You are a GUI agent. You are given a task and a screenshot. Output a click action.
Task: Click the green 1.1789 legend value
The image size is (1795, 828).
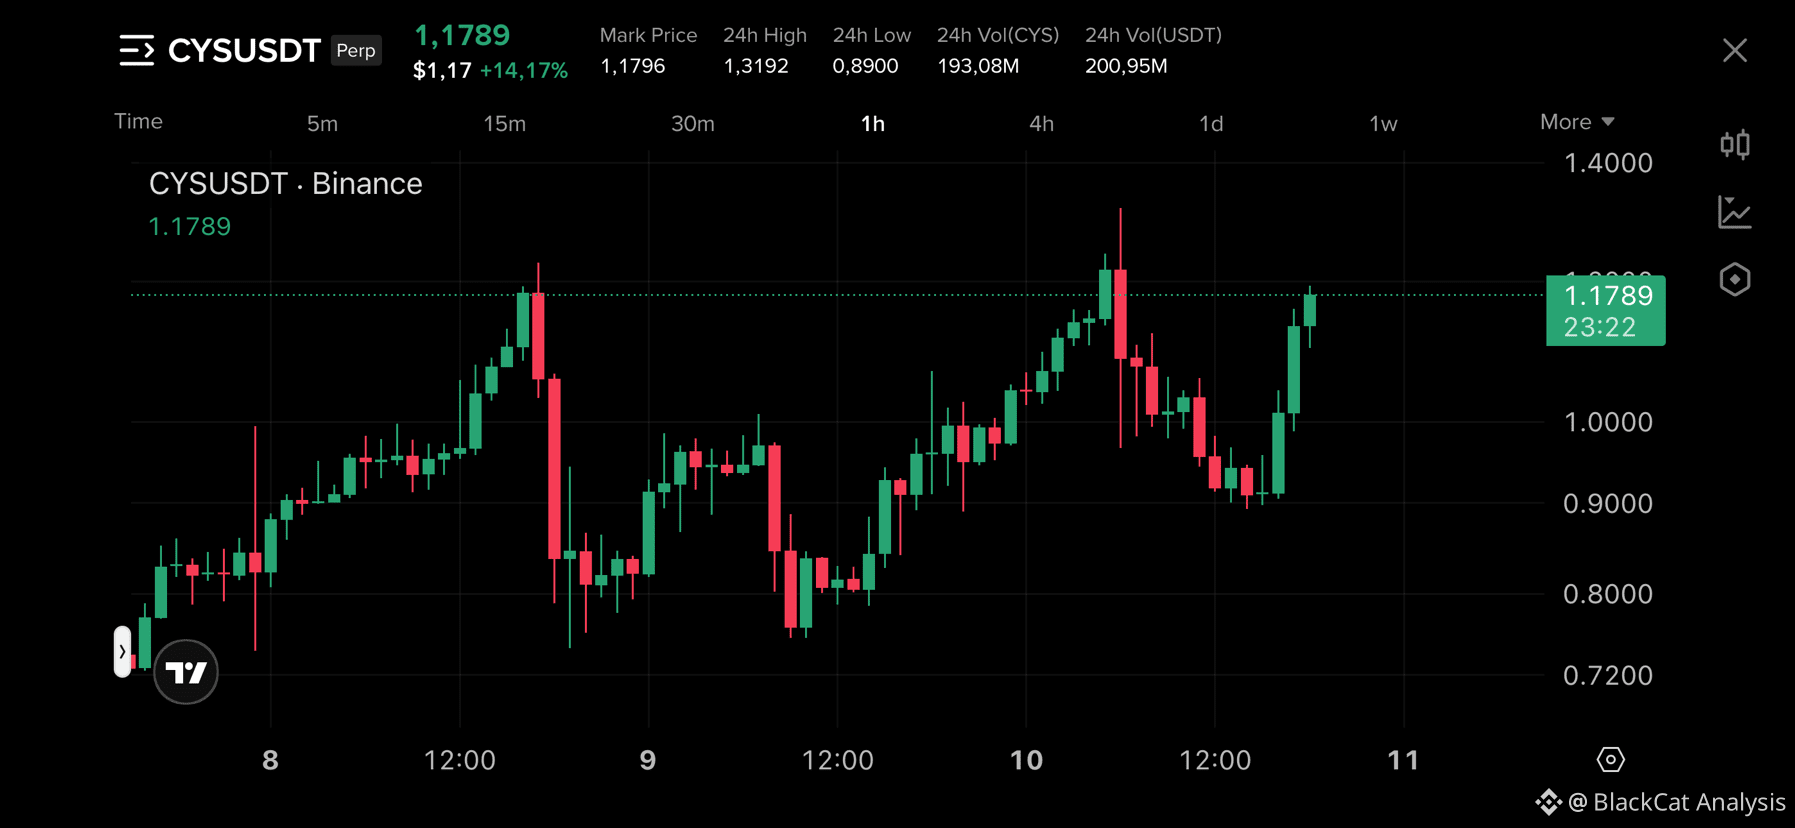tap(190, 227)
